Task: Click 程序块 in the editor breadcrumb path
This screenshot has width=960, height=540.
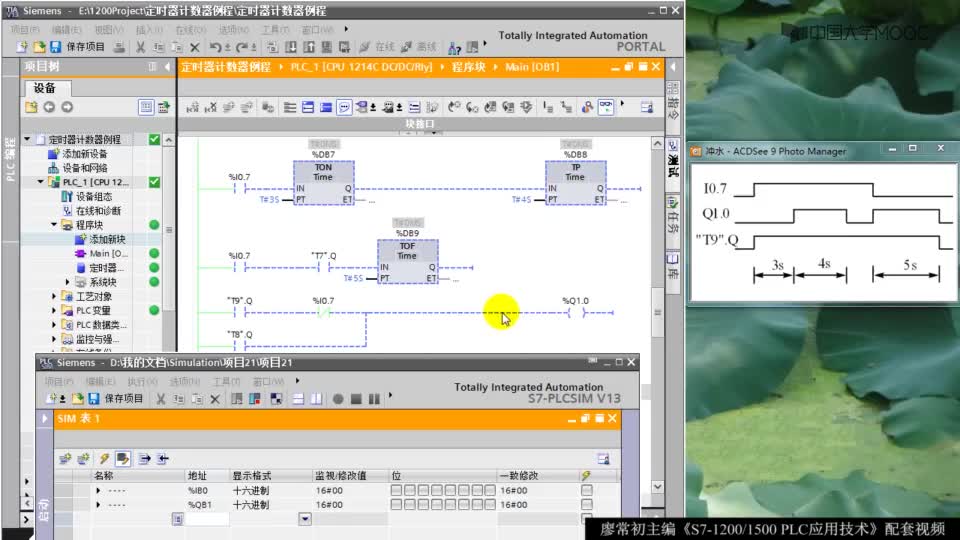Action: click(468, 67)
